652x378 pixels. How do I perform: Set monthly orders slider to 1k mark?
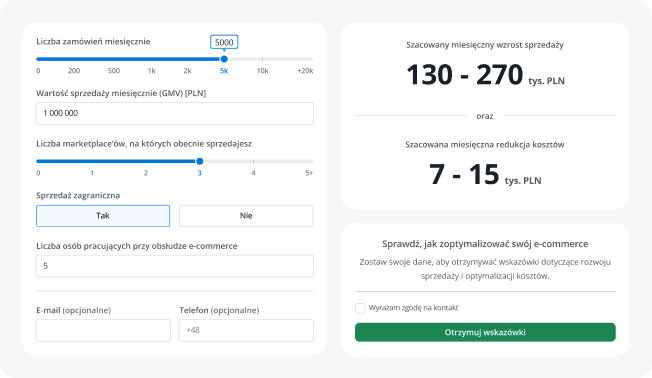click(152, 59)
